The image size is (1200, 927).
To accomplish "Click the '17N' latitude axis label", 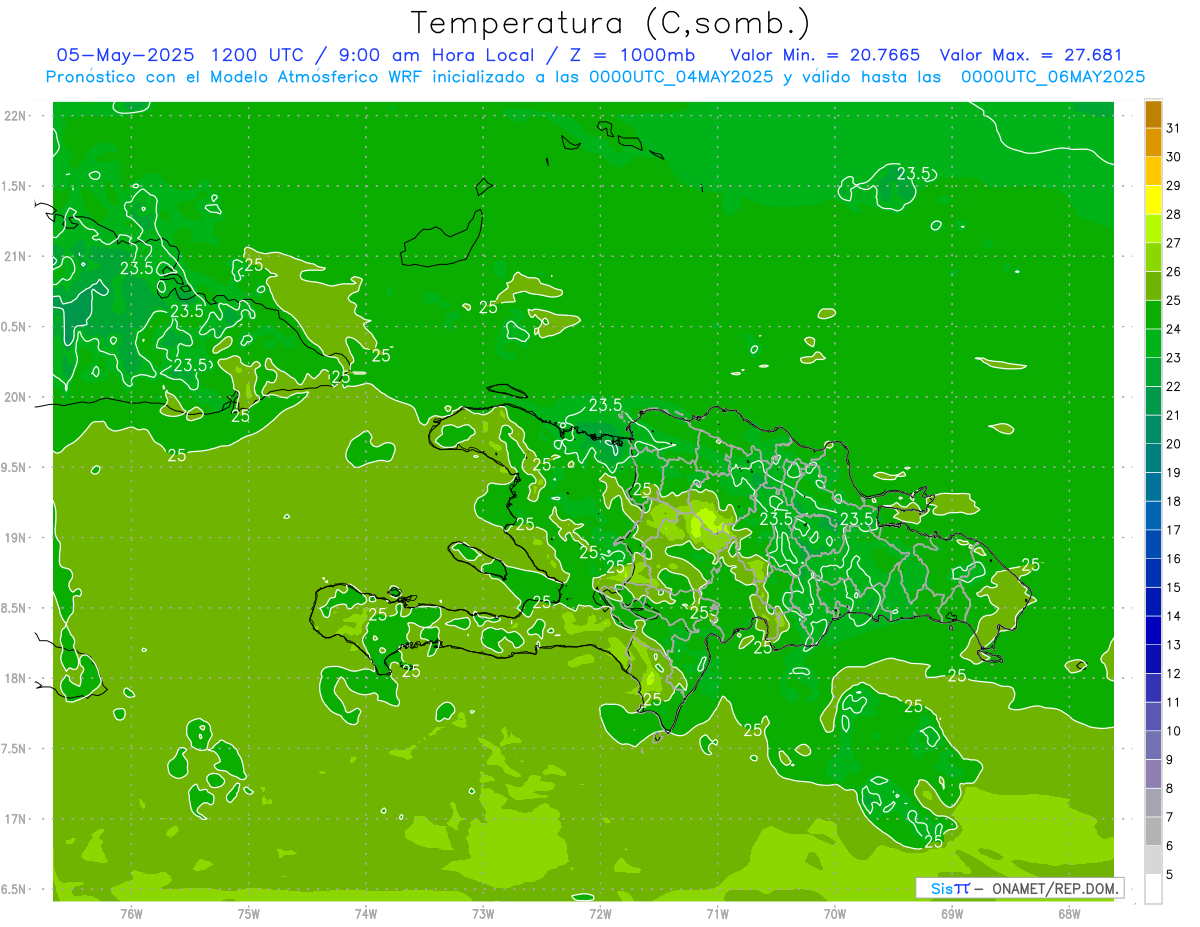I will (15, 819).
